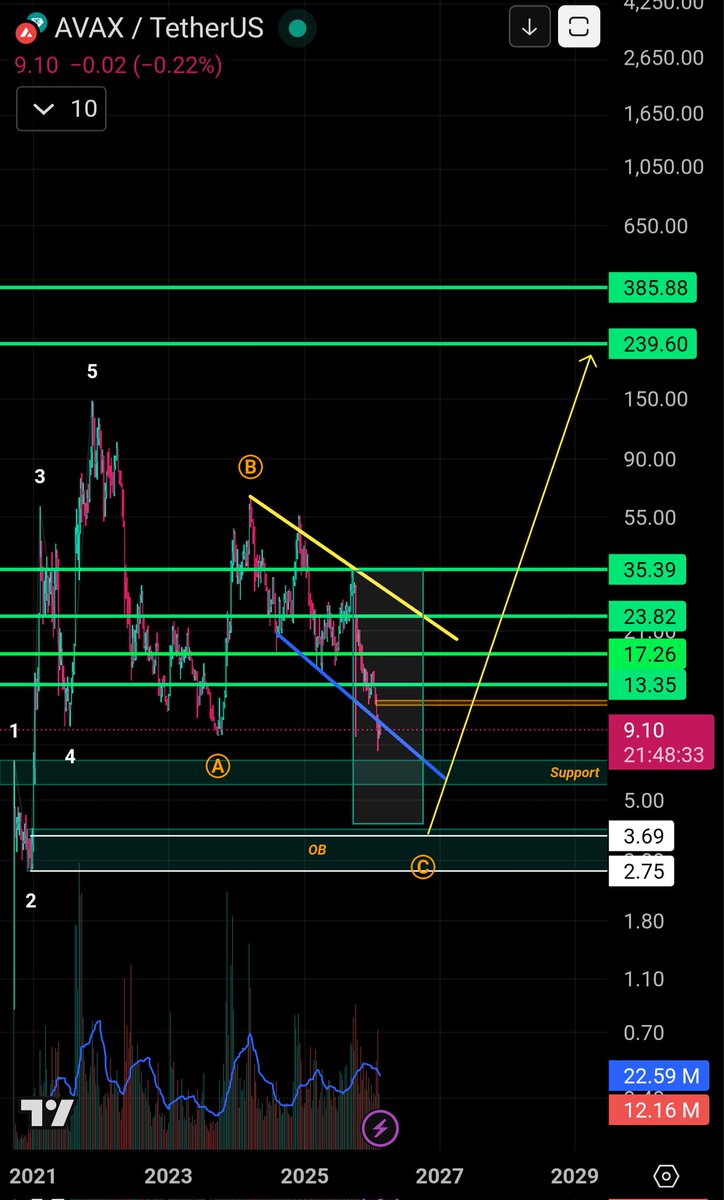724x1200 pixels.
Task: Select the OB zone text label
Action: coord(316,850)
